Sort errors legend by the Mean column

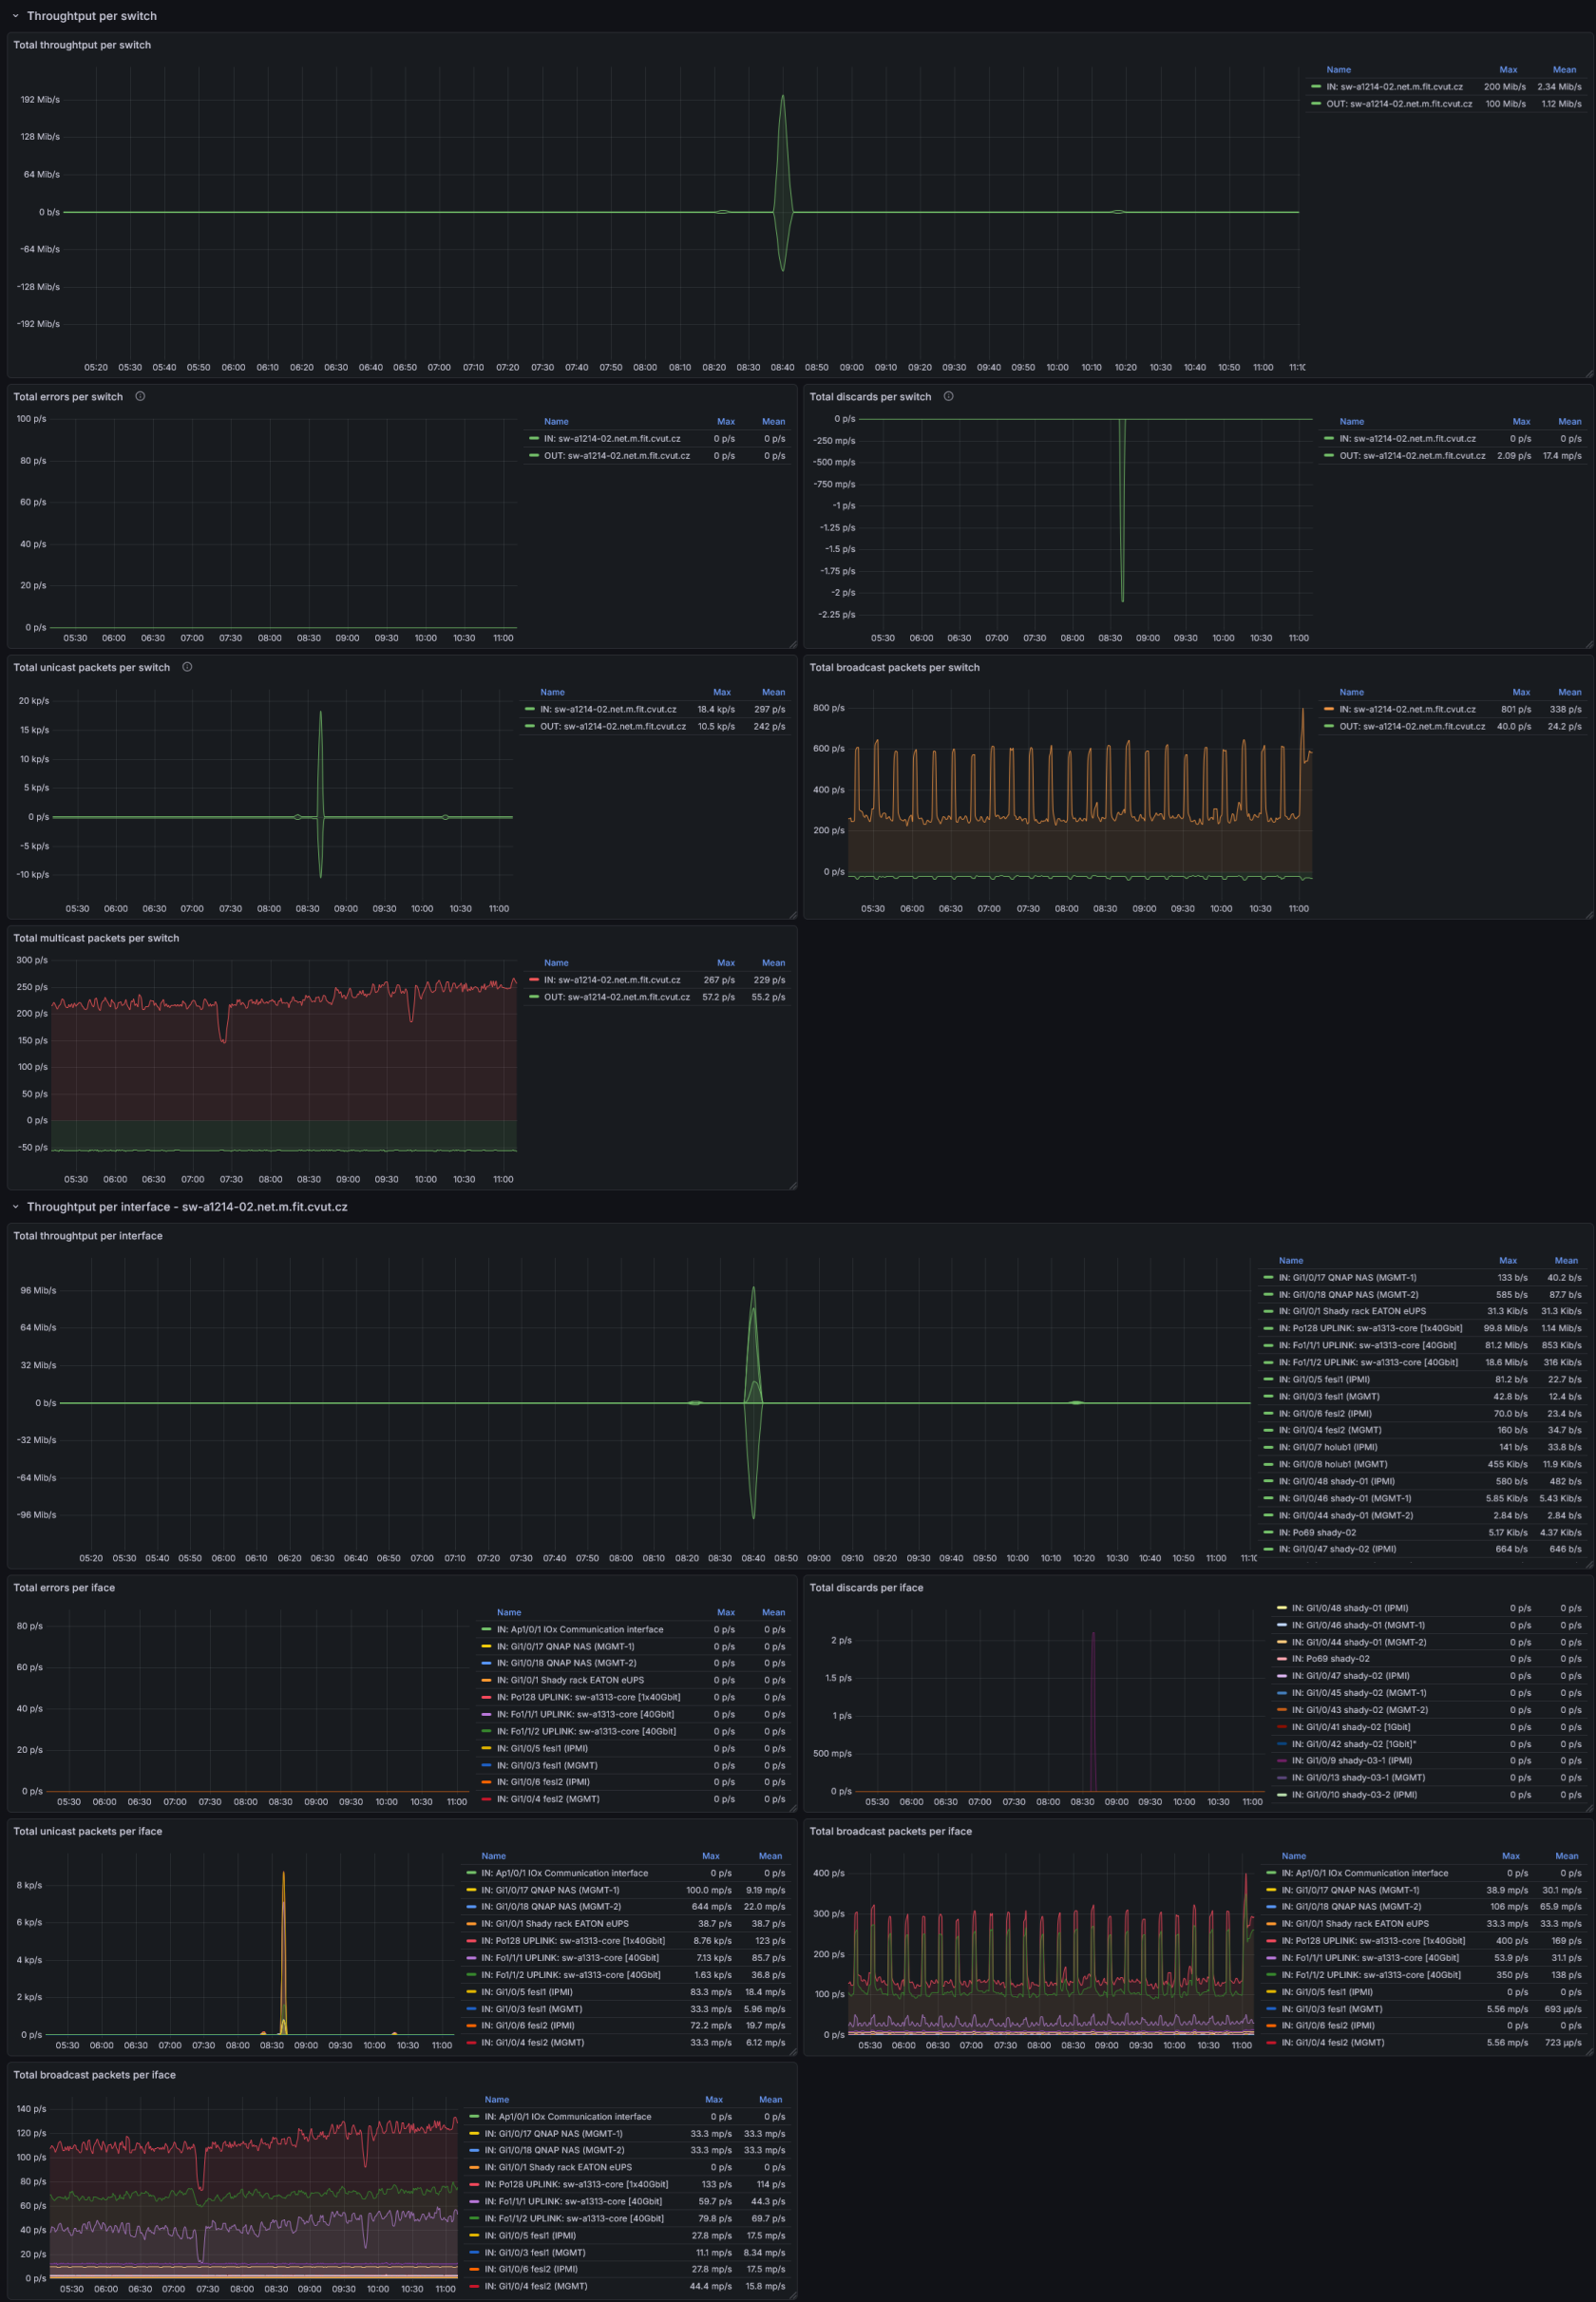(x=773, y=421)
